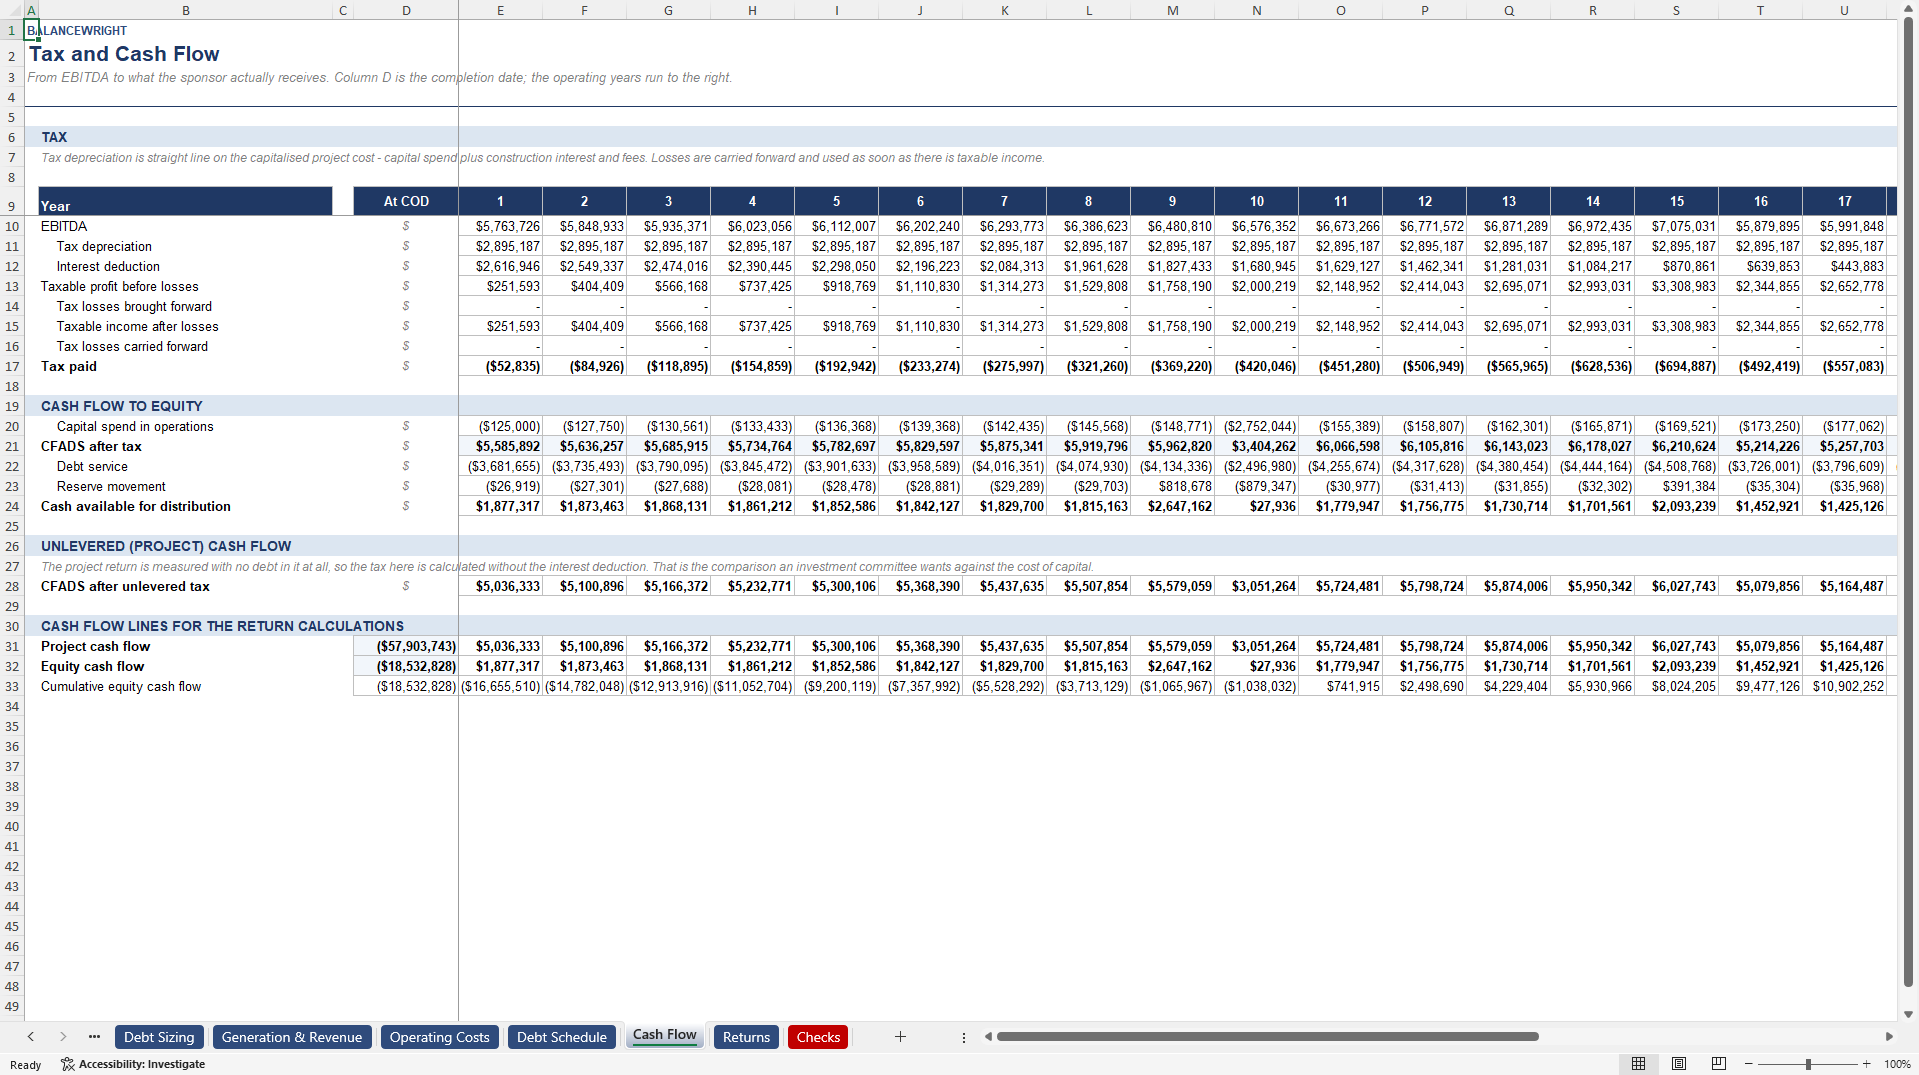Viewport: 1919px width, 1075px height.
Task: Select the 'Tax depreciation' label
Action: pyautogui.click(x=104, y=246)
